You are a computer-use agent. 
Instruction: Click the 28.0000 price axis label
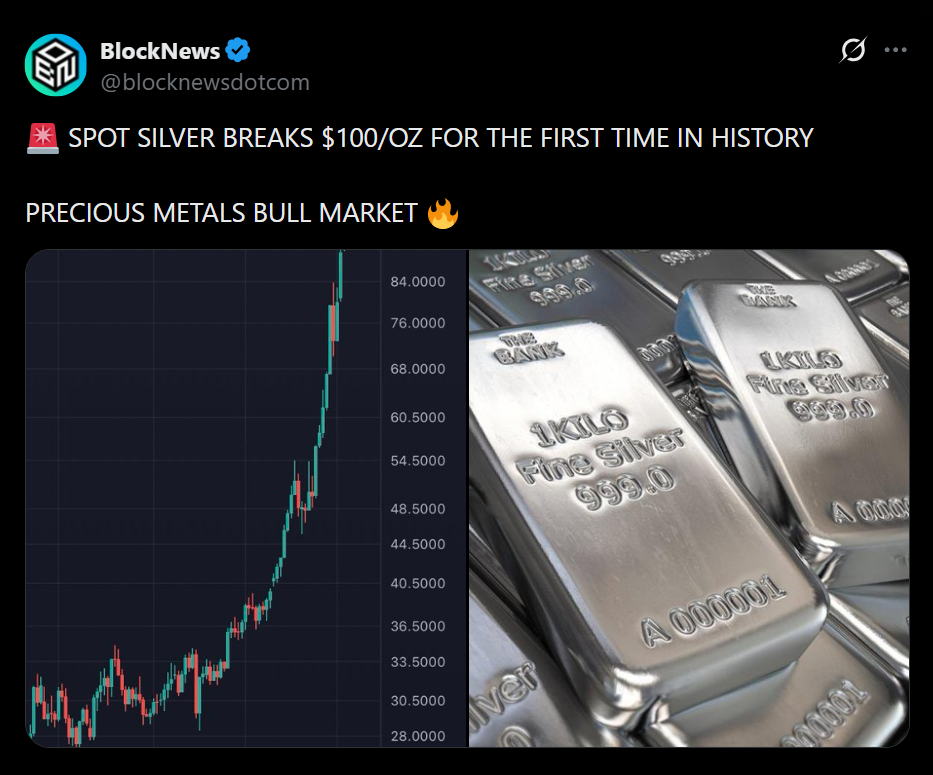tap(417, 737)
